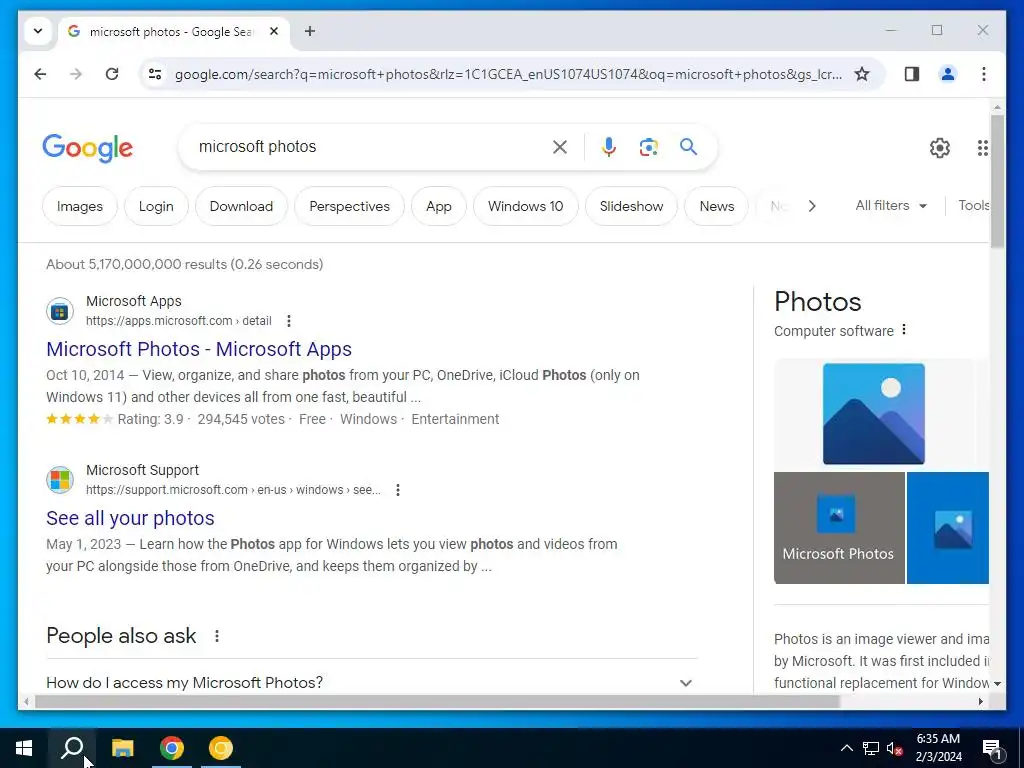Select the App filter chip

pos(439,206)
